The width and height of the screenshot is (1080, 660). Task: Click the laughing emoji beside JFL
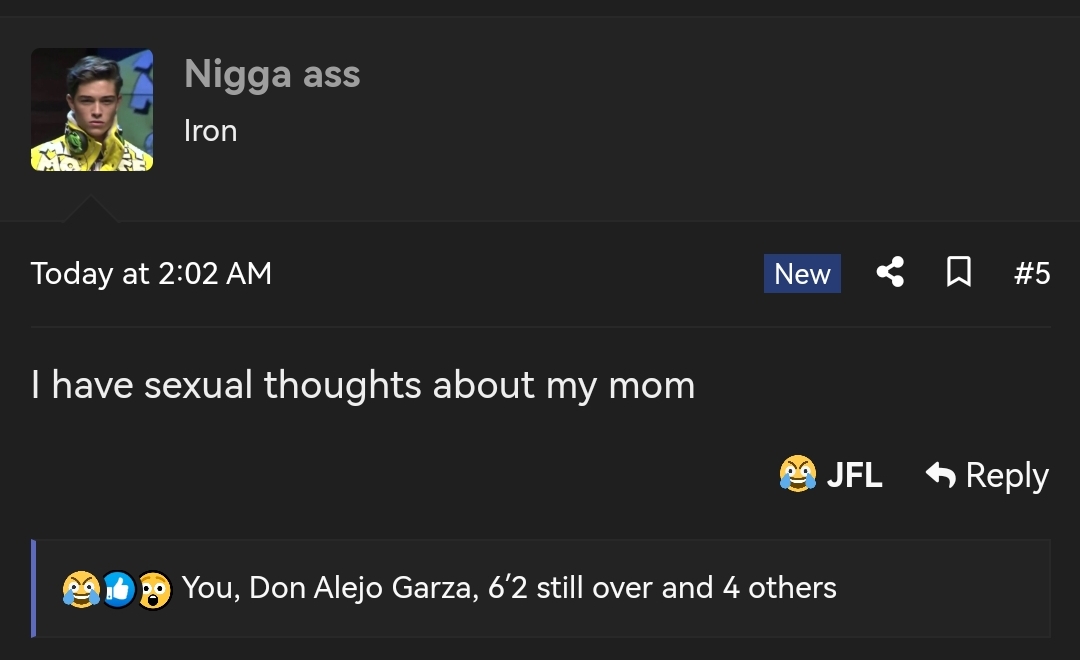[798, 474]
